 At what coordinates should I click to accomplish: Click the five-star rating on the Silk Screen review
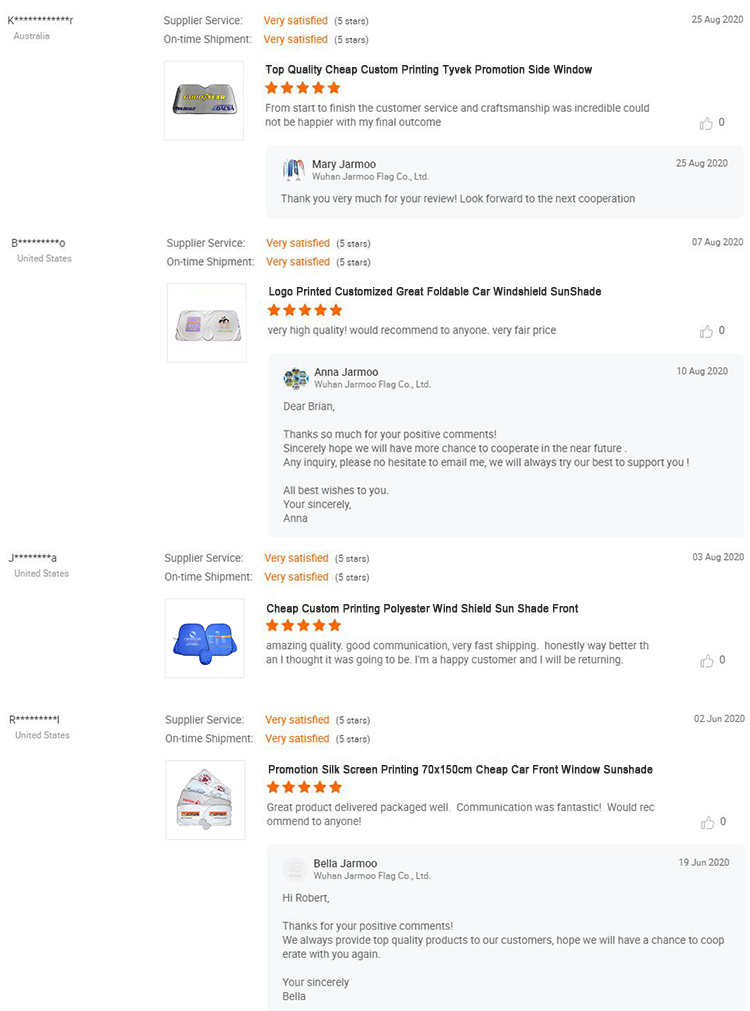click(304, 788)
